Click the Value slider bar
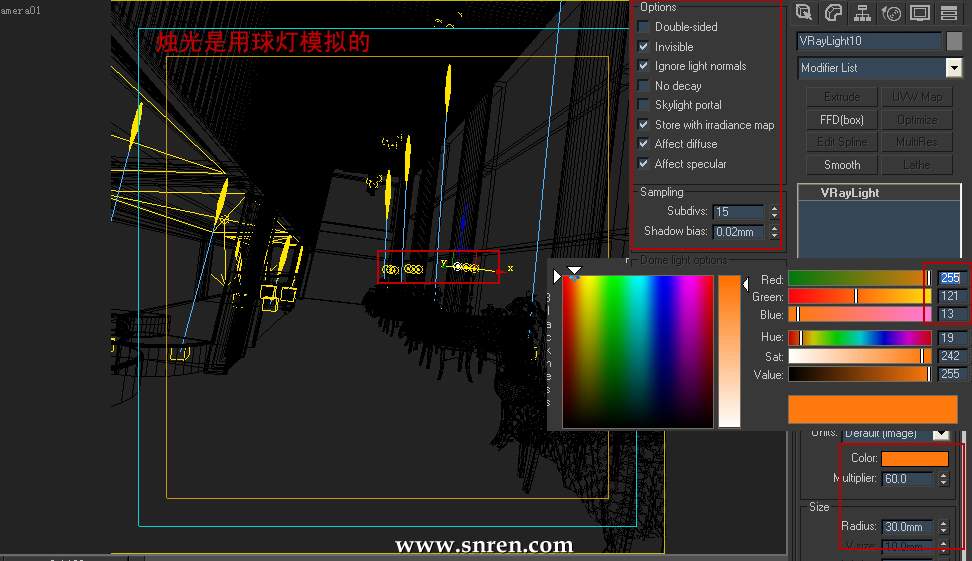 tap(860, 374)
